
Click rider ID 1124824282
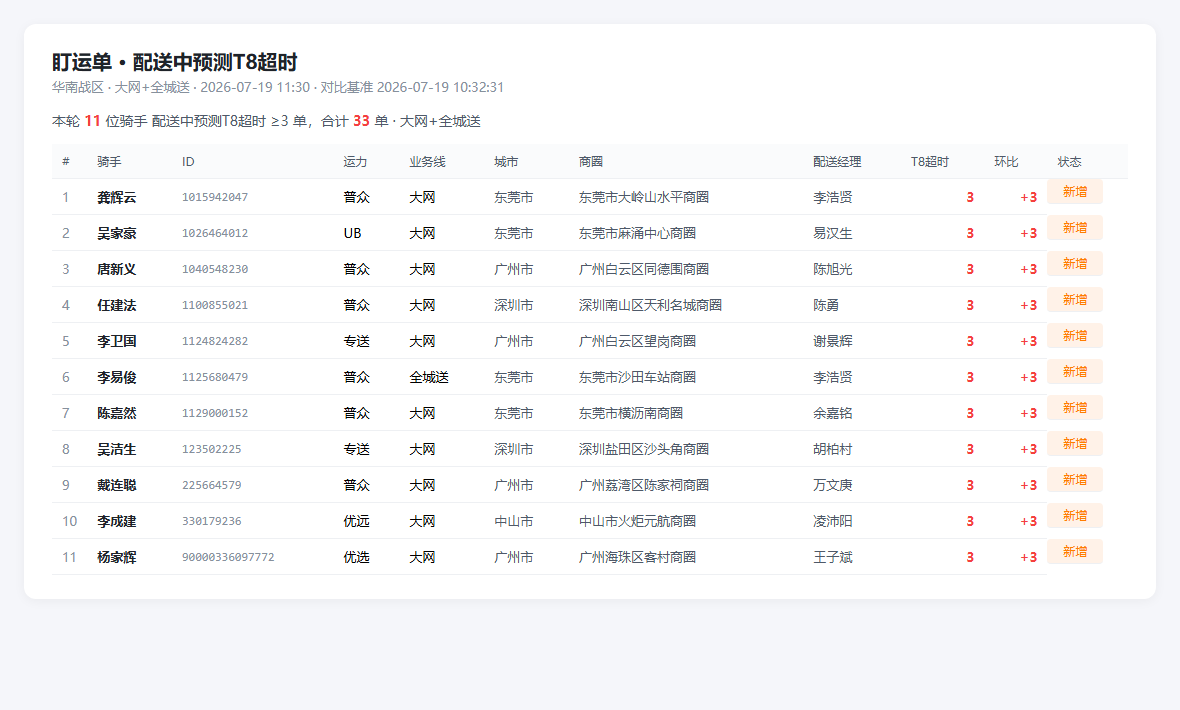pos(215,341)
